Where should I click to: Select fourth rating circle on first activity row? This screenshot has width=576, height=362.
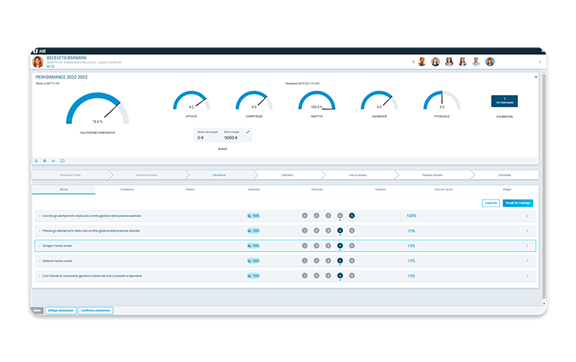[340, 215]
